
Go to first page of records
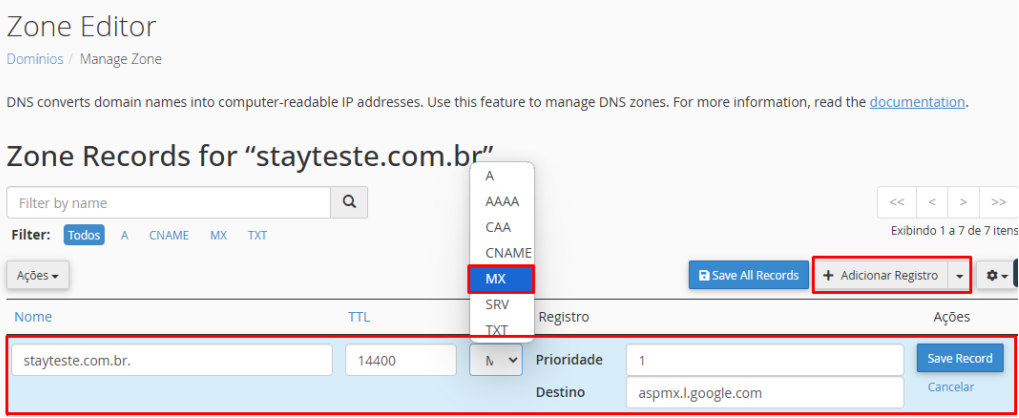point(896,202)
